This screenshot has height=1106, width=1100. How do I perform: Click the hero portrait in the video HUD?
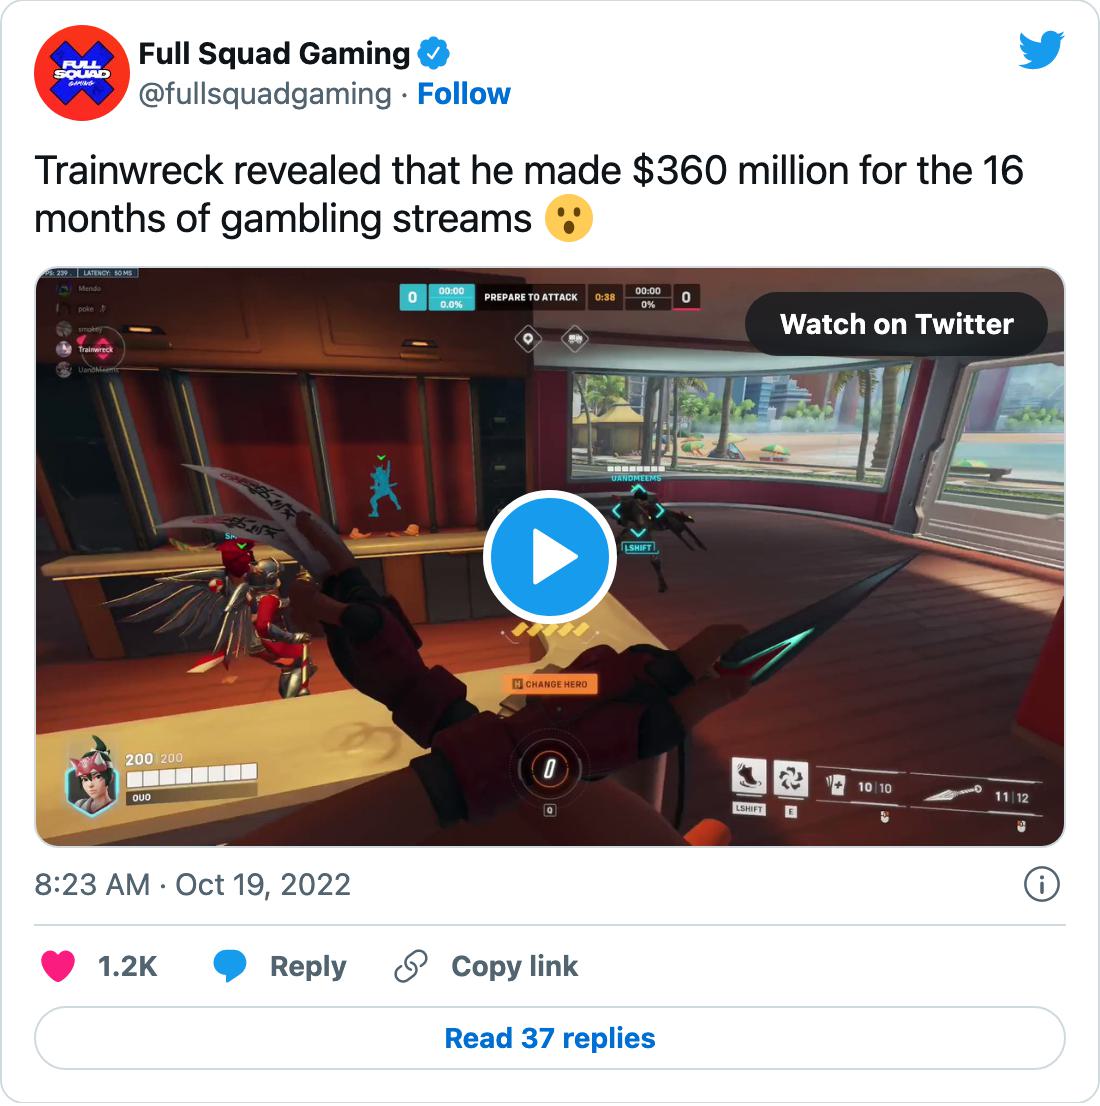click(x=90, y=776)
